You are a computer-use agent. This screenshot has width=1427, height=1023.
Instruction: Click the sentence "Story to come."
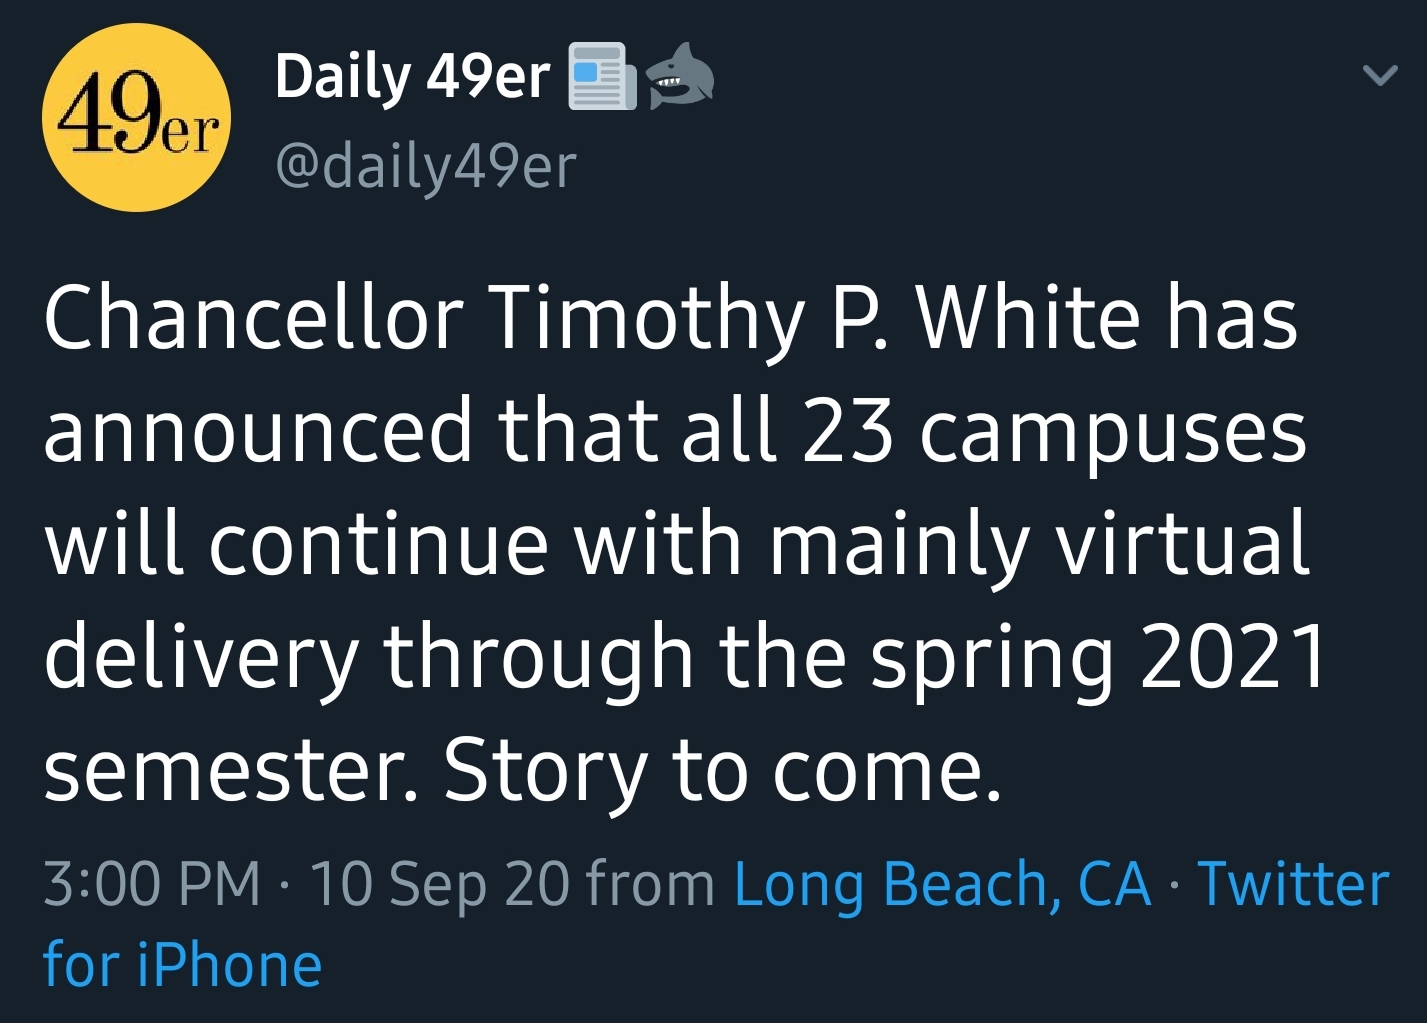[722, 771]
